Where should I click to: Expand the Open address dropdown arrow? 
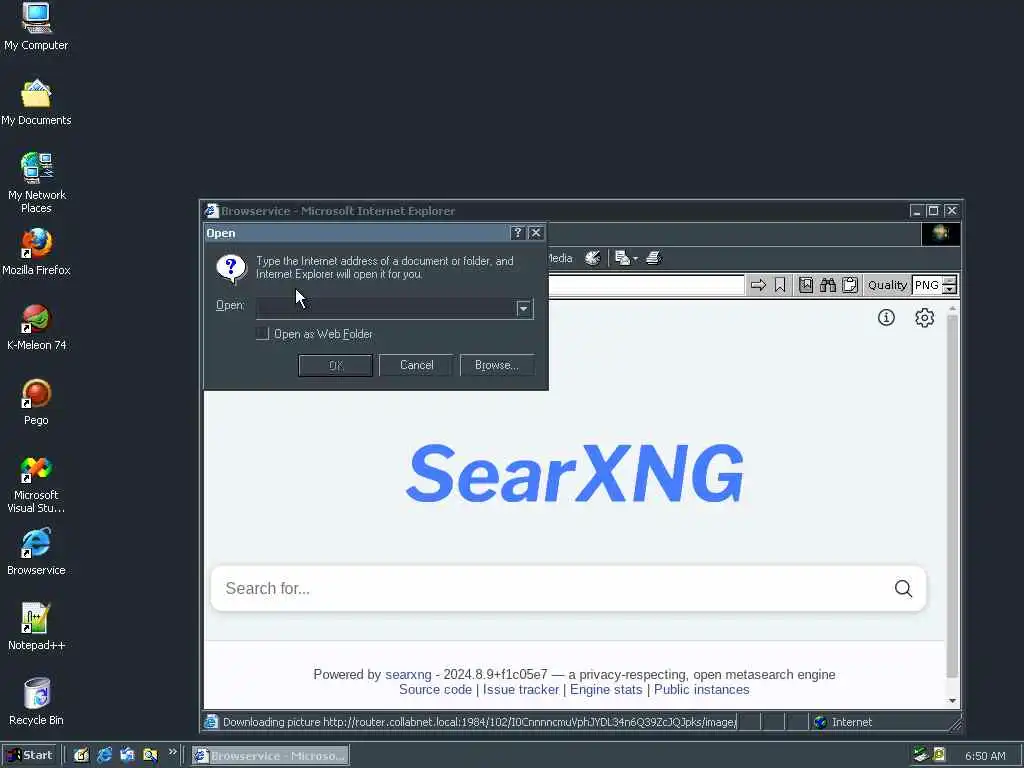[523, 308]
